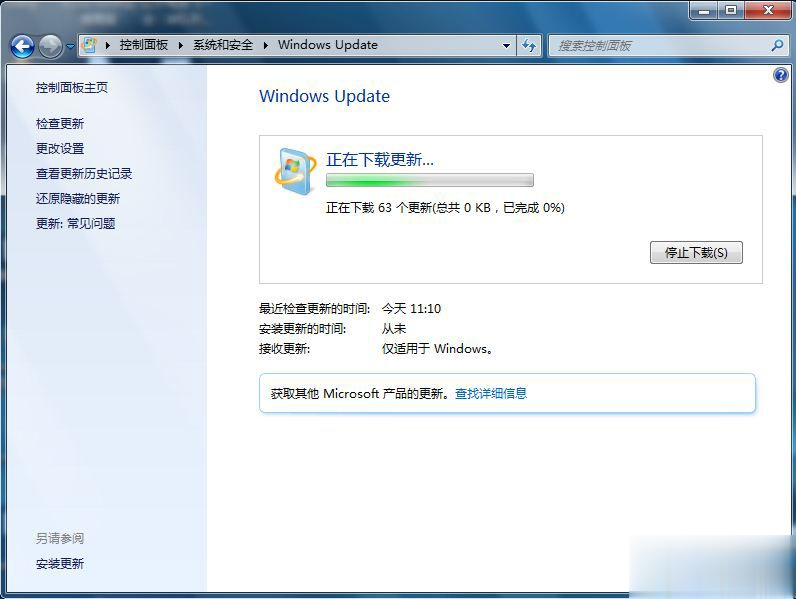
Task: Open 更改设置 in the sidebar
Action: click(x=60, y=148)
